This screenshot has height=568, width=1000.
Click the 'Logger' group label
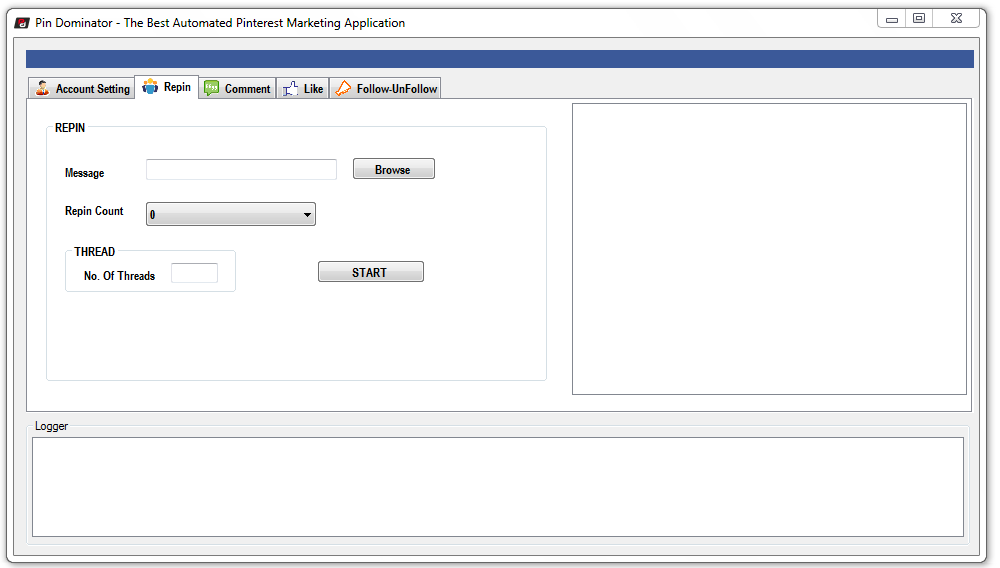(51, 426)
